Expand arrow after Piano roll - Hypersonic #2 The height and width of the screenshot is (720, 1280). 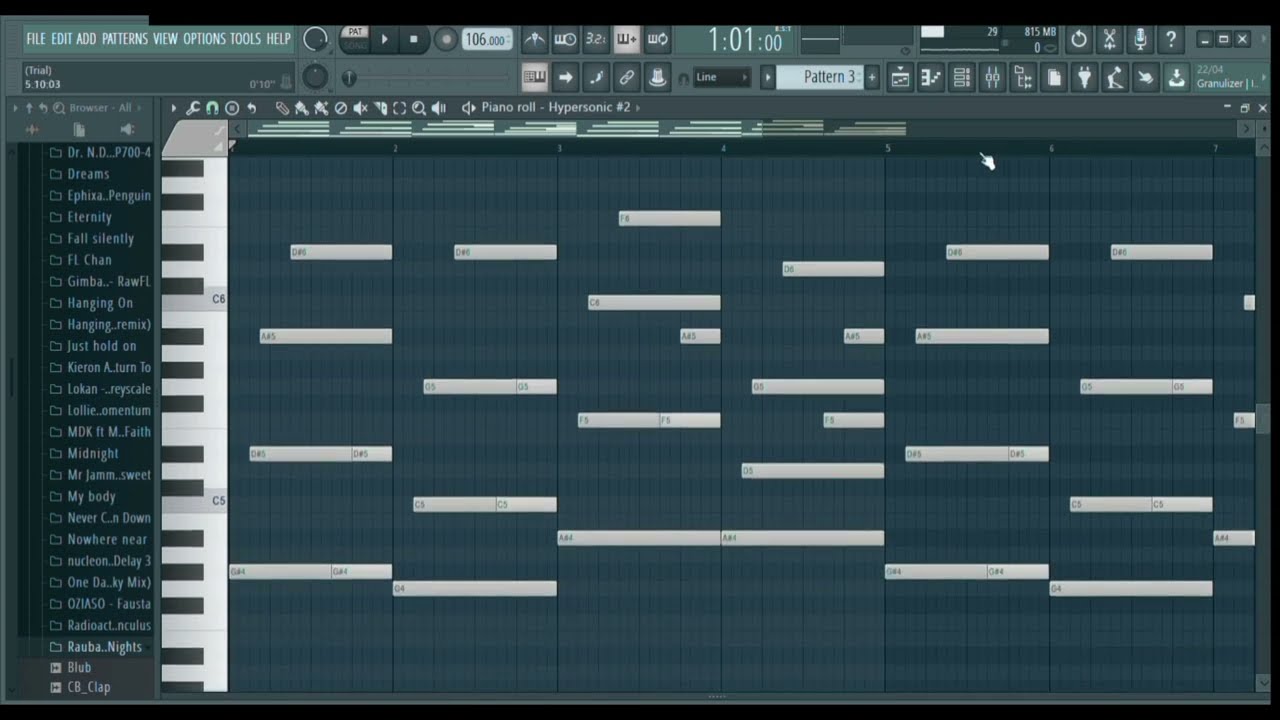tap(638, 108)
